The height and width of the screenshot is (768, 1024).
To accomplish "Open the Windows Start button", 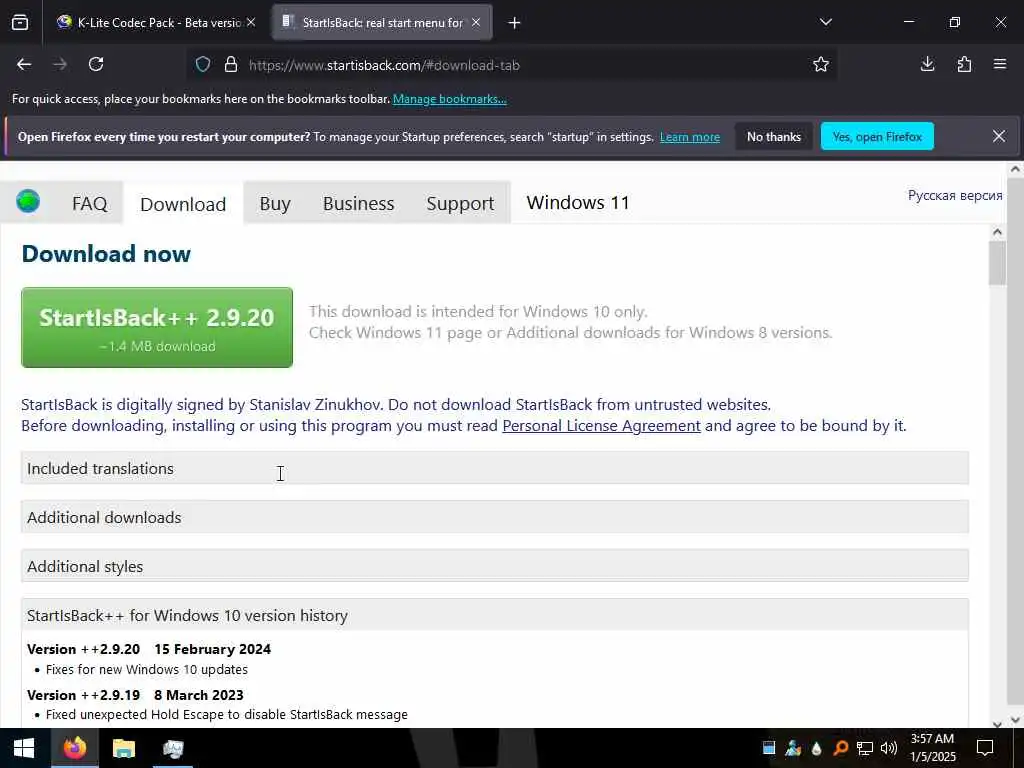I will [24, 748].
